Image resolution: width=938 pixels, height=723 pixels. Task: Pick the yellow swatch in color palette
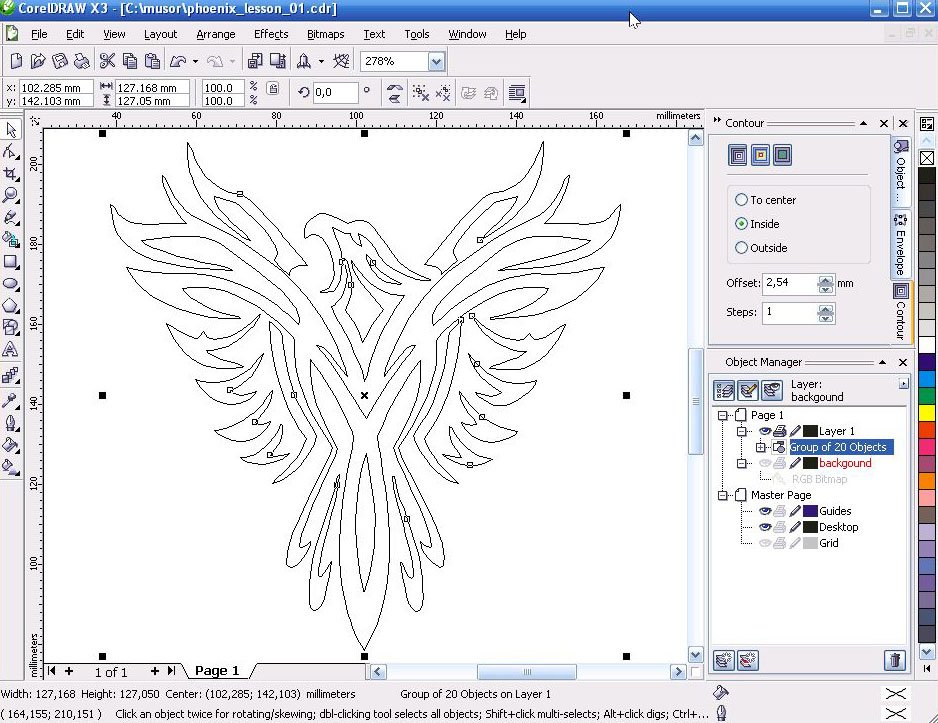click(926, 412)
